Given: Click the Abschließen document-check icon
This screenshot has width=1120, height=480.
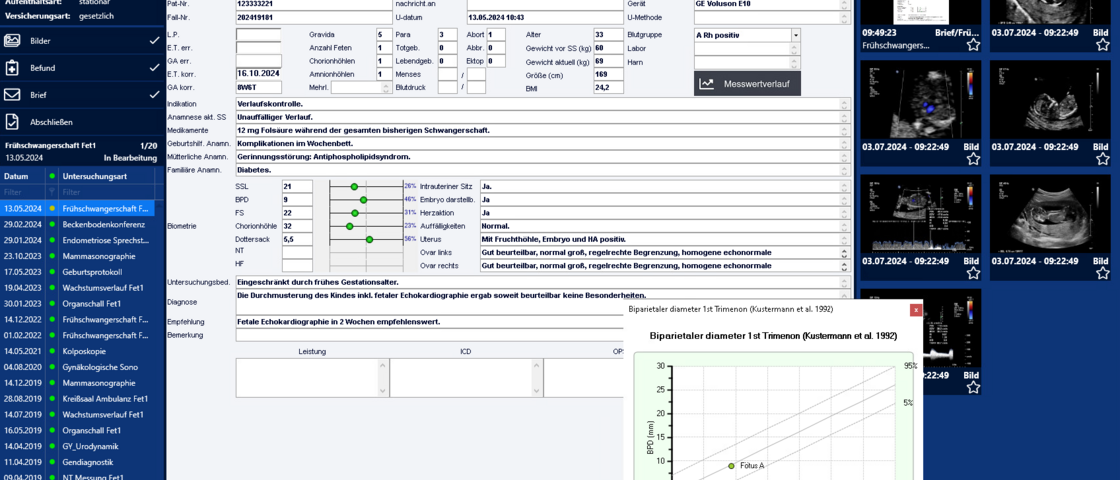Looking at the screenshot, I should click(x=11, y=122).
